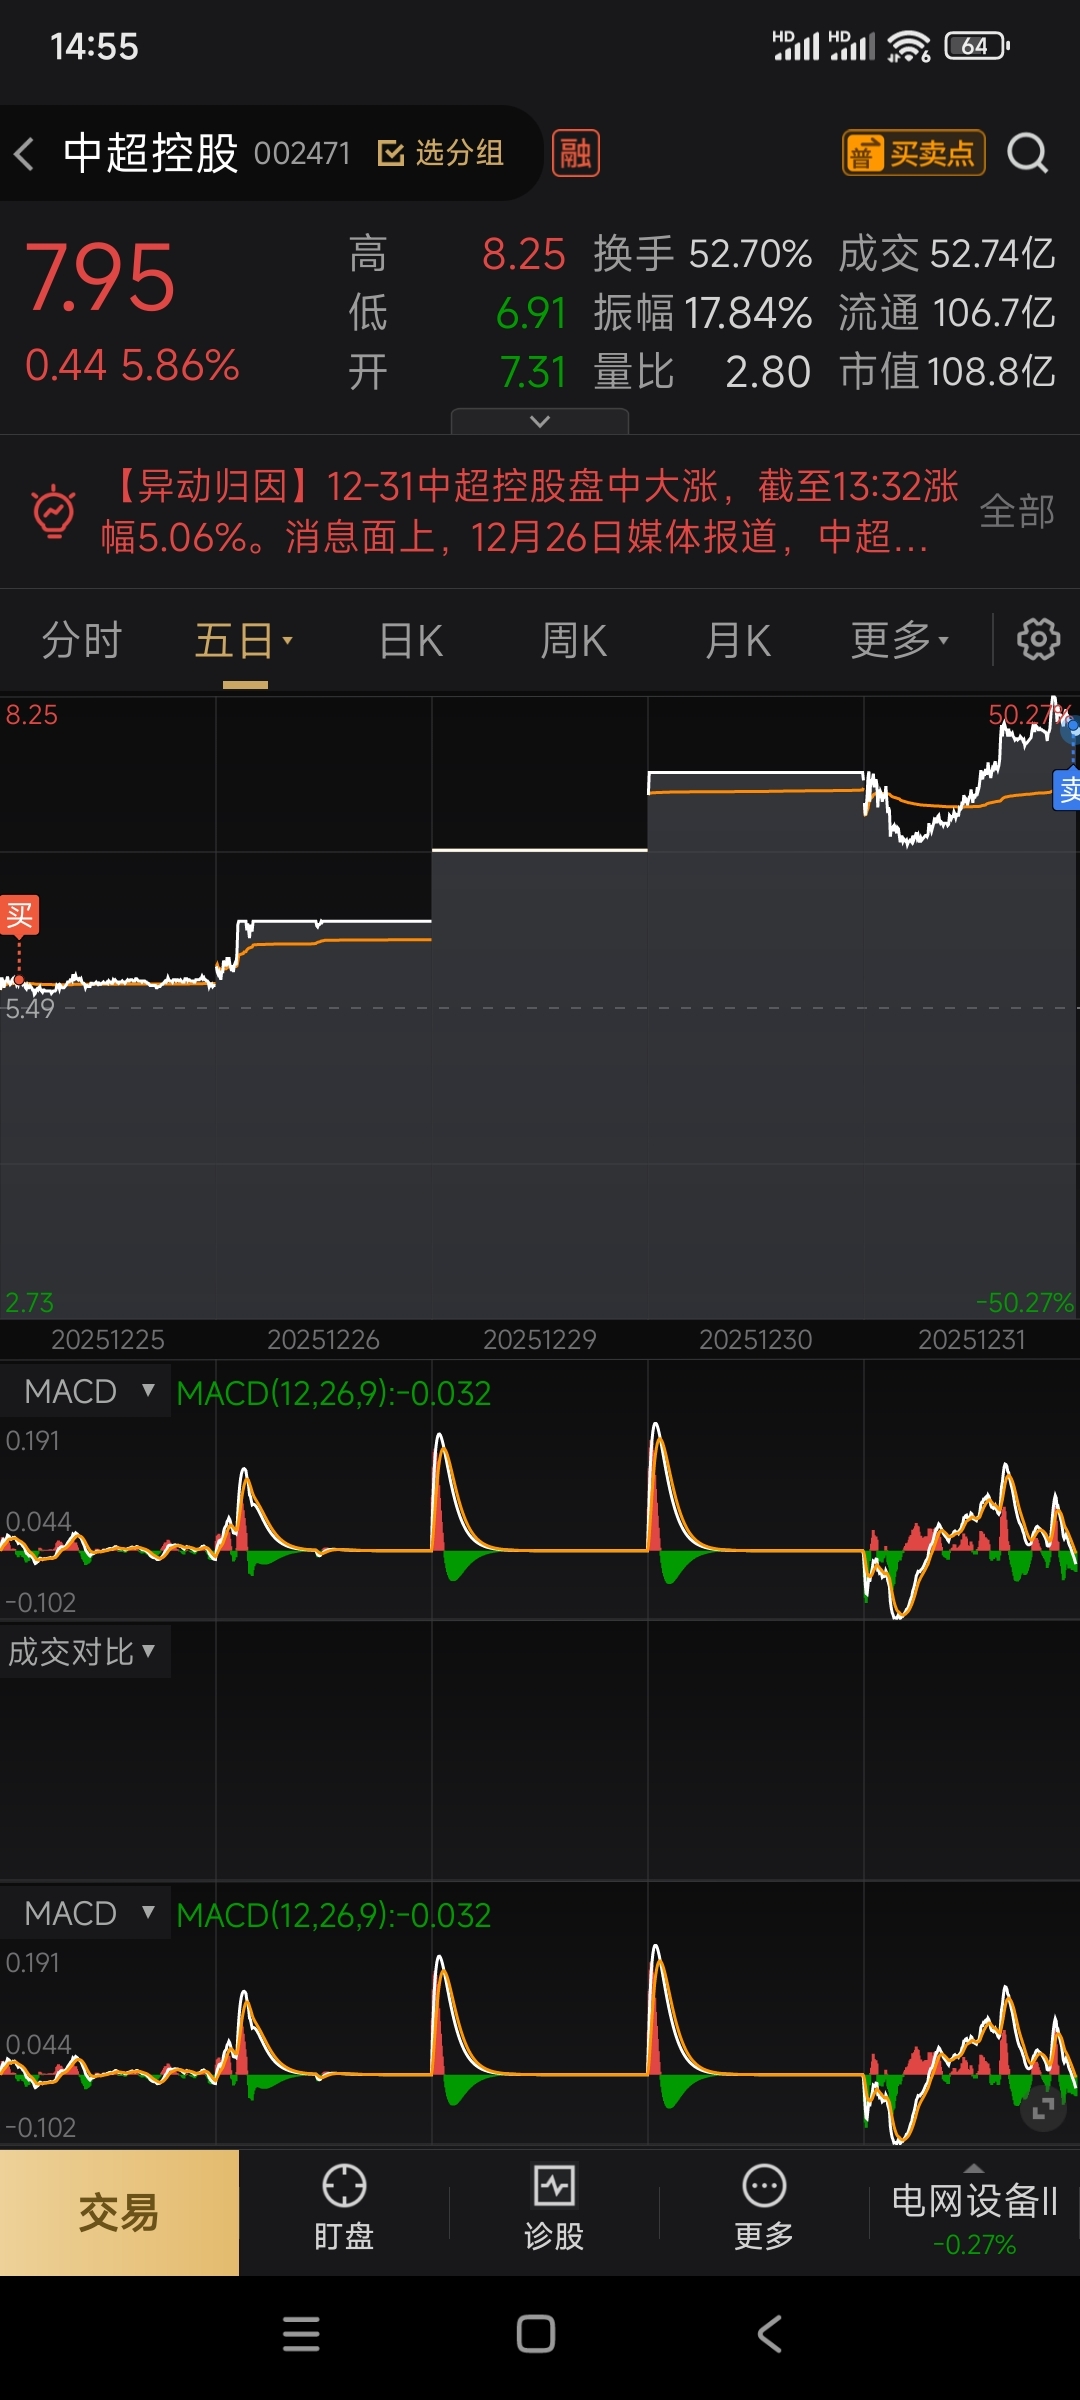Screen dimensions: 1080x2400
Task: Tap the 20251229 date label
Action: point(540,1339)
